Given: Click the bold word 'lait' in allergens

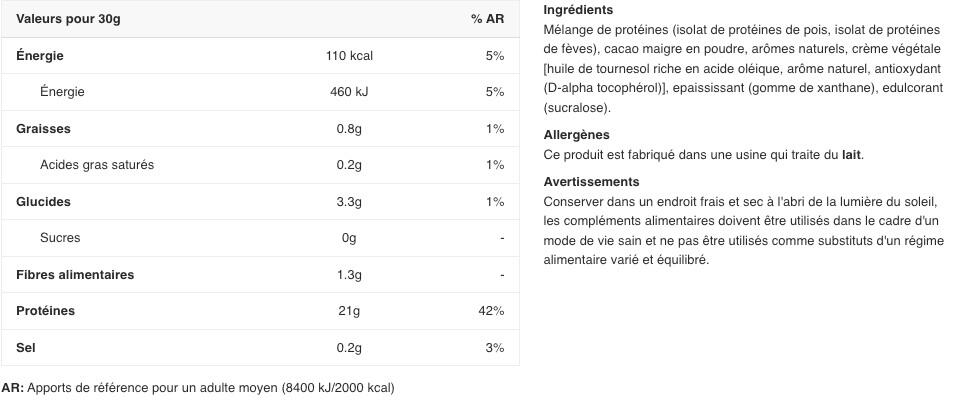Looking at the screenshot, I should pyautogui.click(x=851, y=155).
